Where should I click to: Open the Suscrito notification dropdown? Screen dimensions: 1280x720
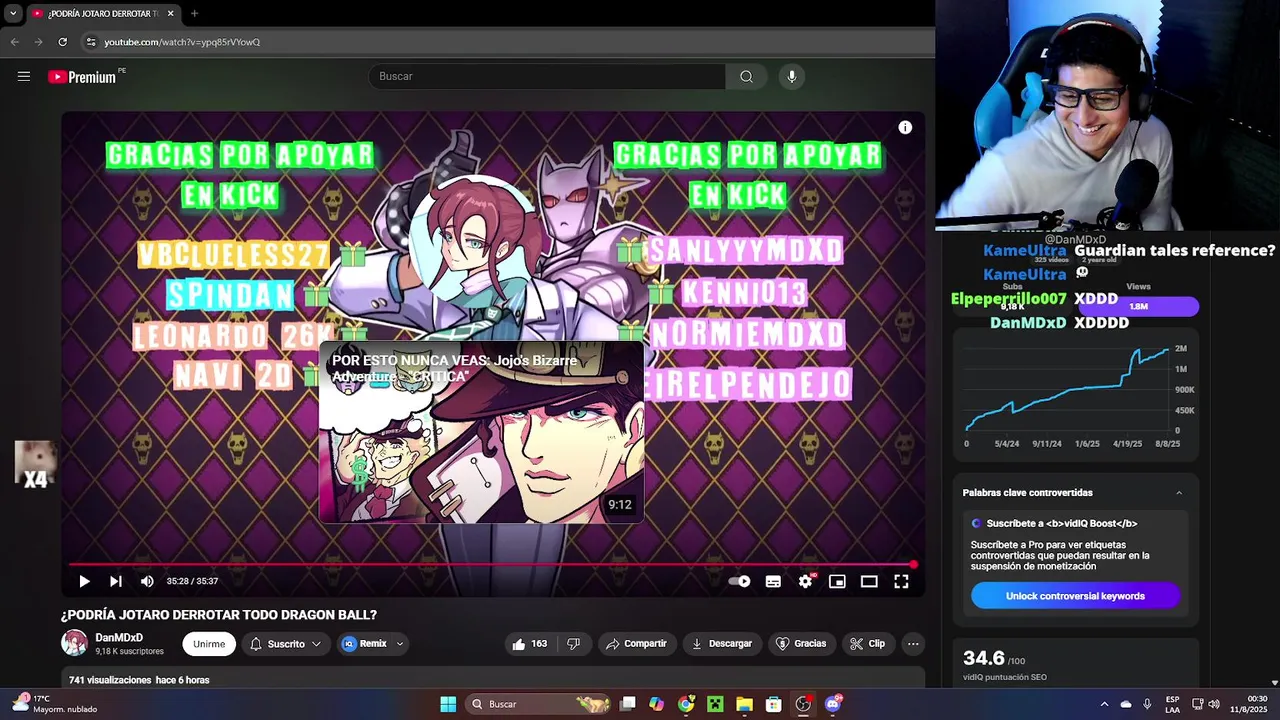coord(285,644)
